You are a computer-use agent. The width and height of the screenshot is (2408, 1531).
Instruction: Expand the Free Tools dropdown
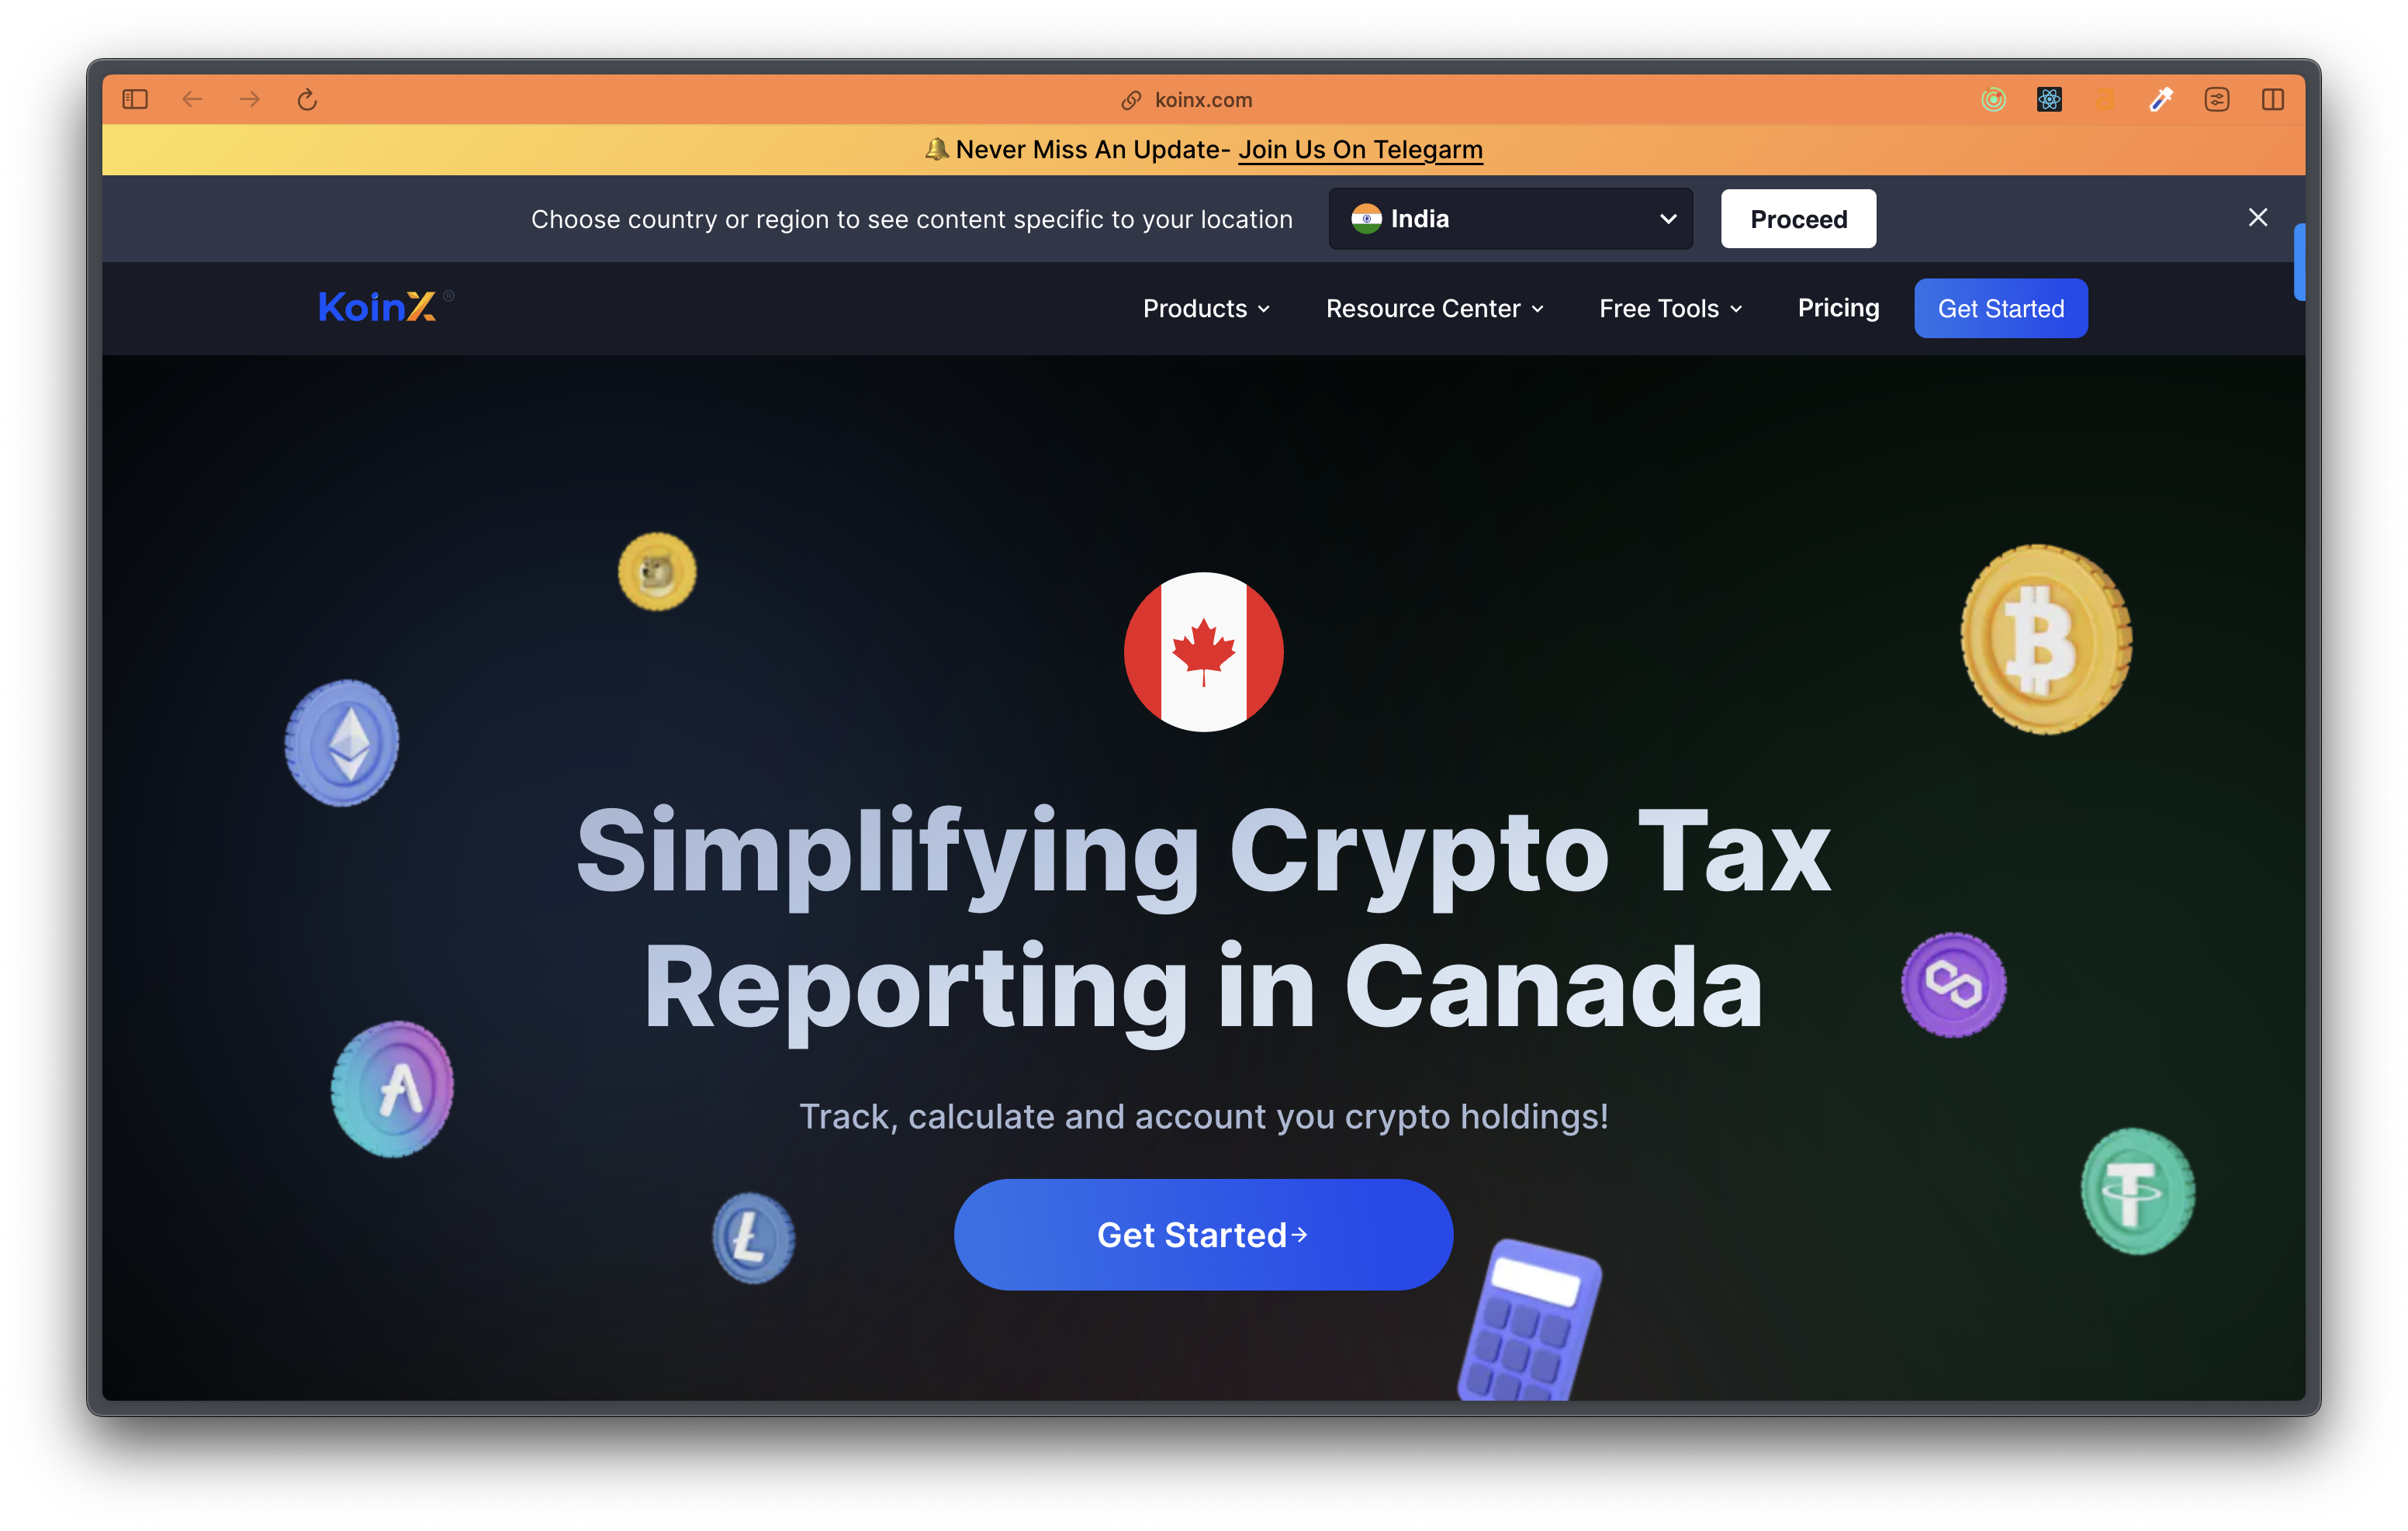coord(1669,309)
